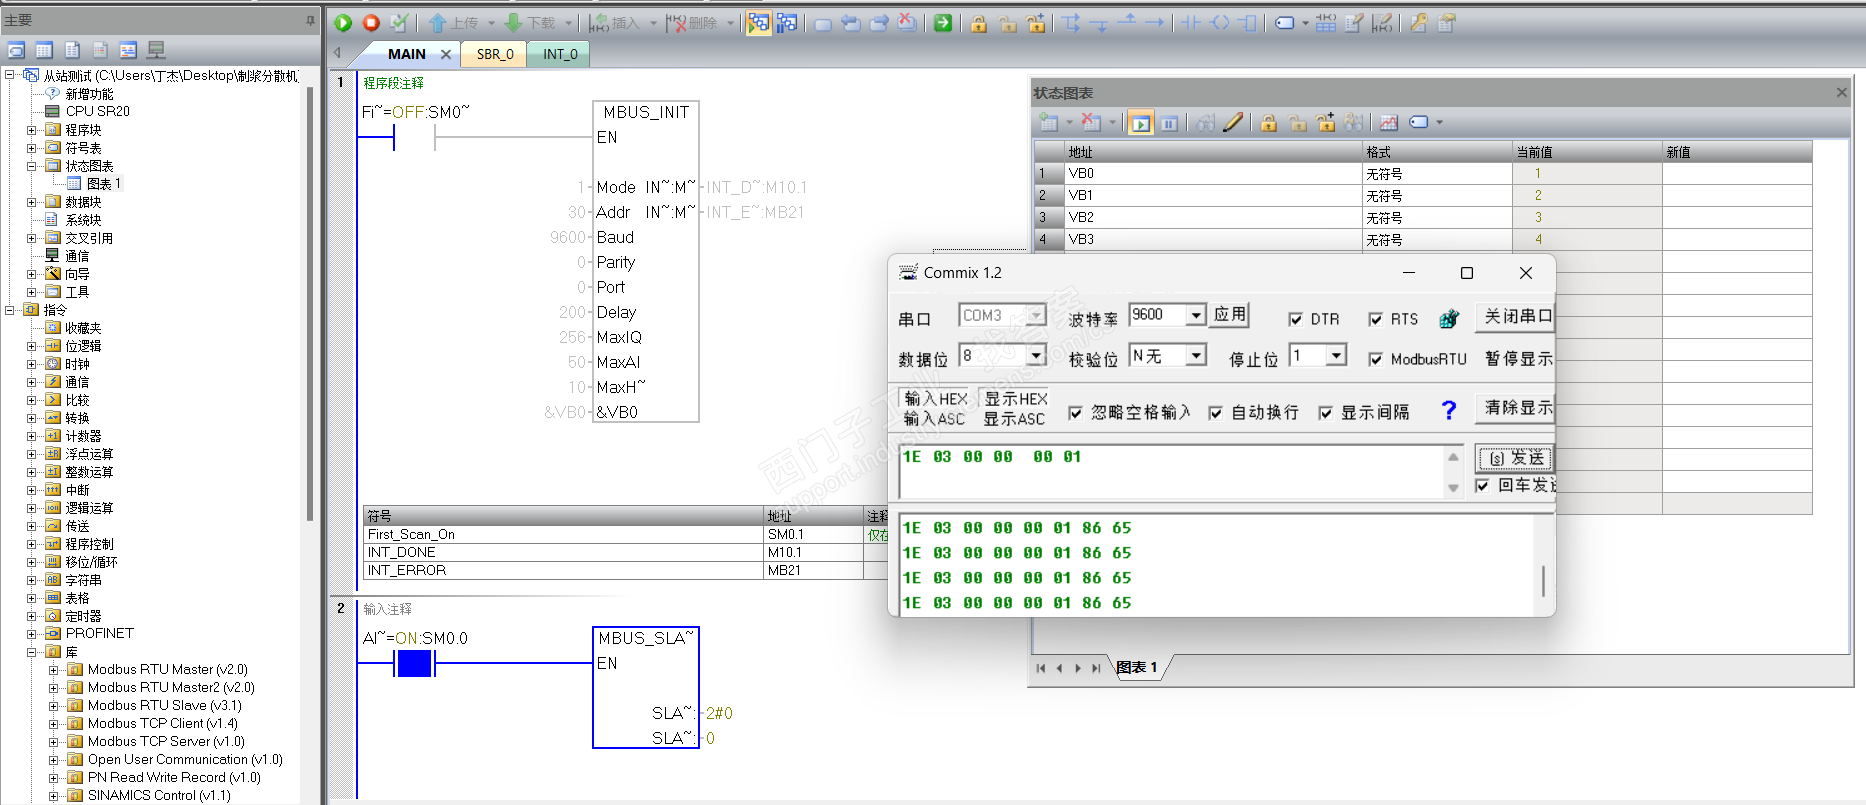
Task: Click the program status monitoring toolbar icon
Action: tap(758, 23)
